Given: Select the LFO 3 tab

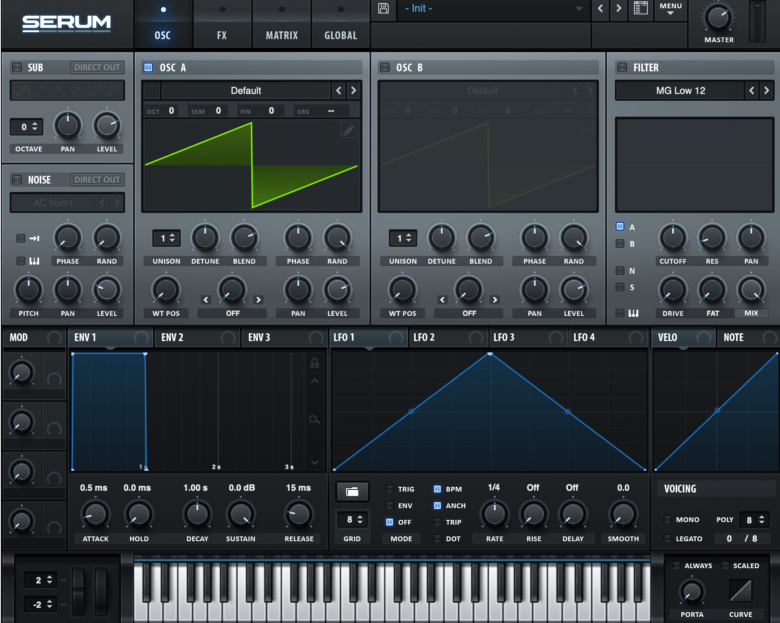Looking at the screenshot, I should tap(528, 338).
